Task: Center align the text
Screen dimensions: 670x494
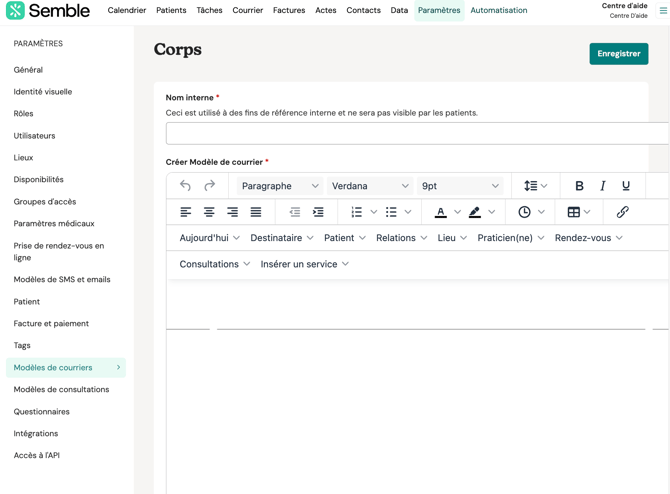Action: 209,212
